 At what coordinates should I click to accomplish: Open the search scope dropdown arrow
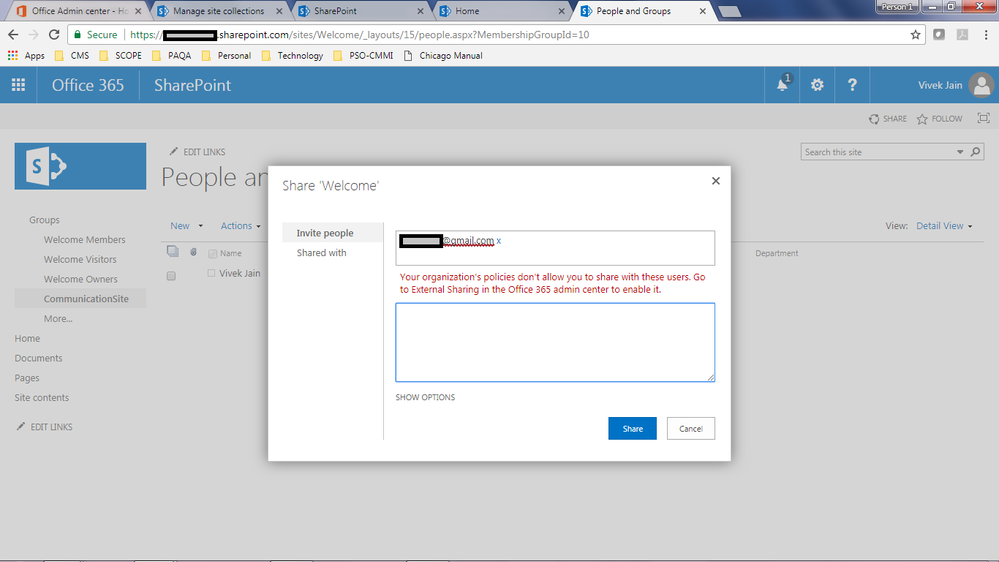tap(959, 152)
